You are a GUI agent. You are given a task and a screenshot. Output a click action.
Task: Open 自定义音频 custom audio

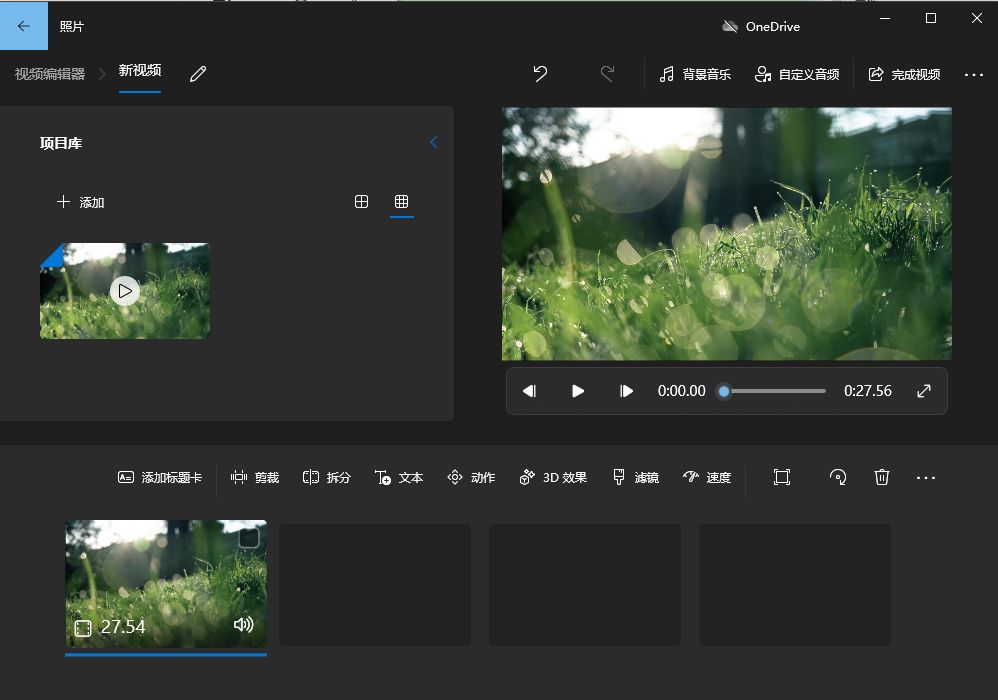pos(796,74)
